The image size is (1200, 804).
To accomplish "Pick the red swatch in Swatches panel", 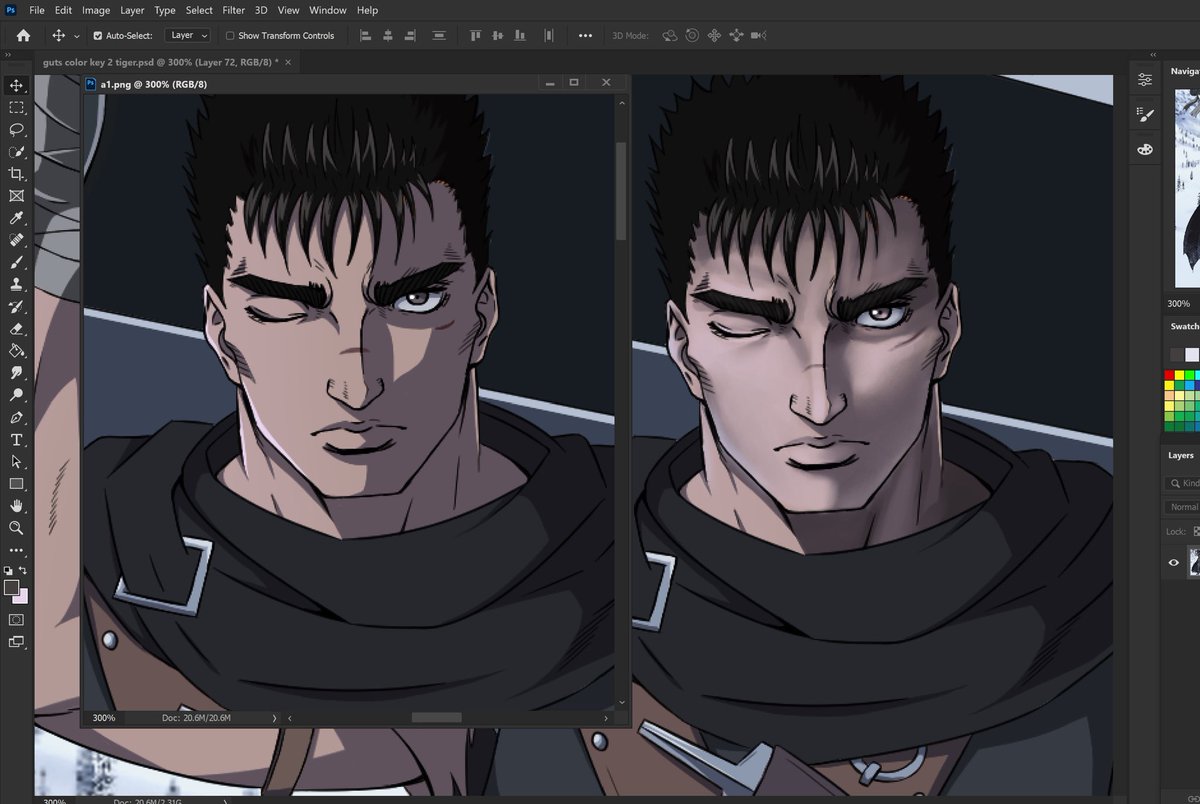I will click(1169, 375).
